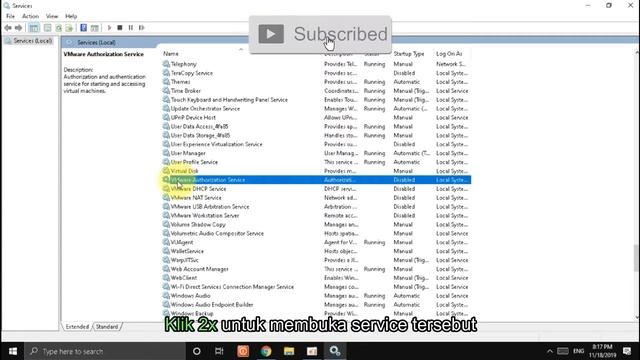
Task: Go back with the toolbar Back arrow
Action: click(8, 28)
